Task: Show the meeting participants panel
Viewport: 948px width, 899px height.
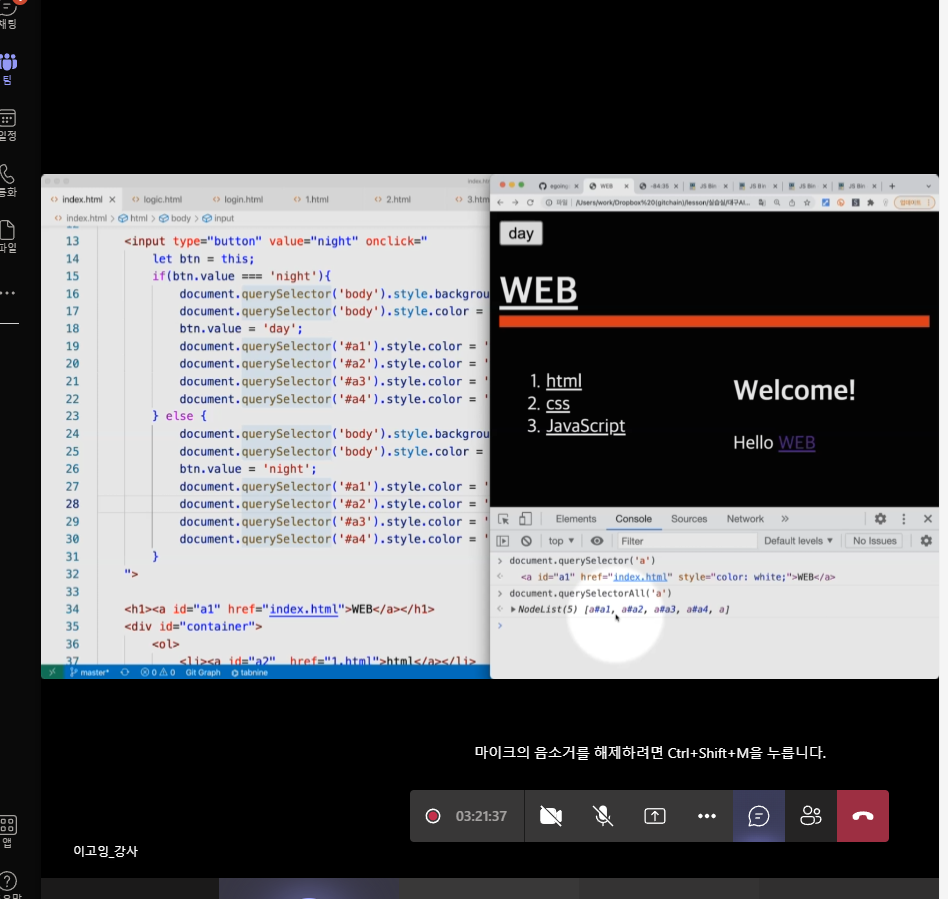Action: pos(811,816)
